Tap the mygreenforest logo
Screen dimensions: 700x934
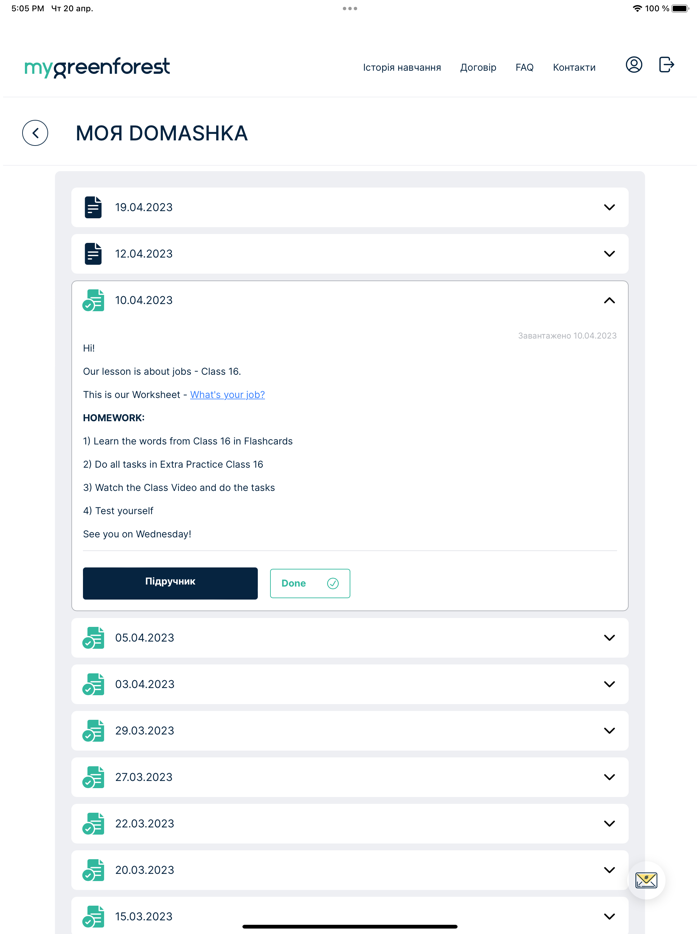click(x=97, y=67)
